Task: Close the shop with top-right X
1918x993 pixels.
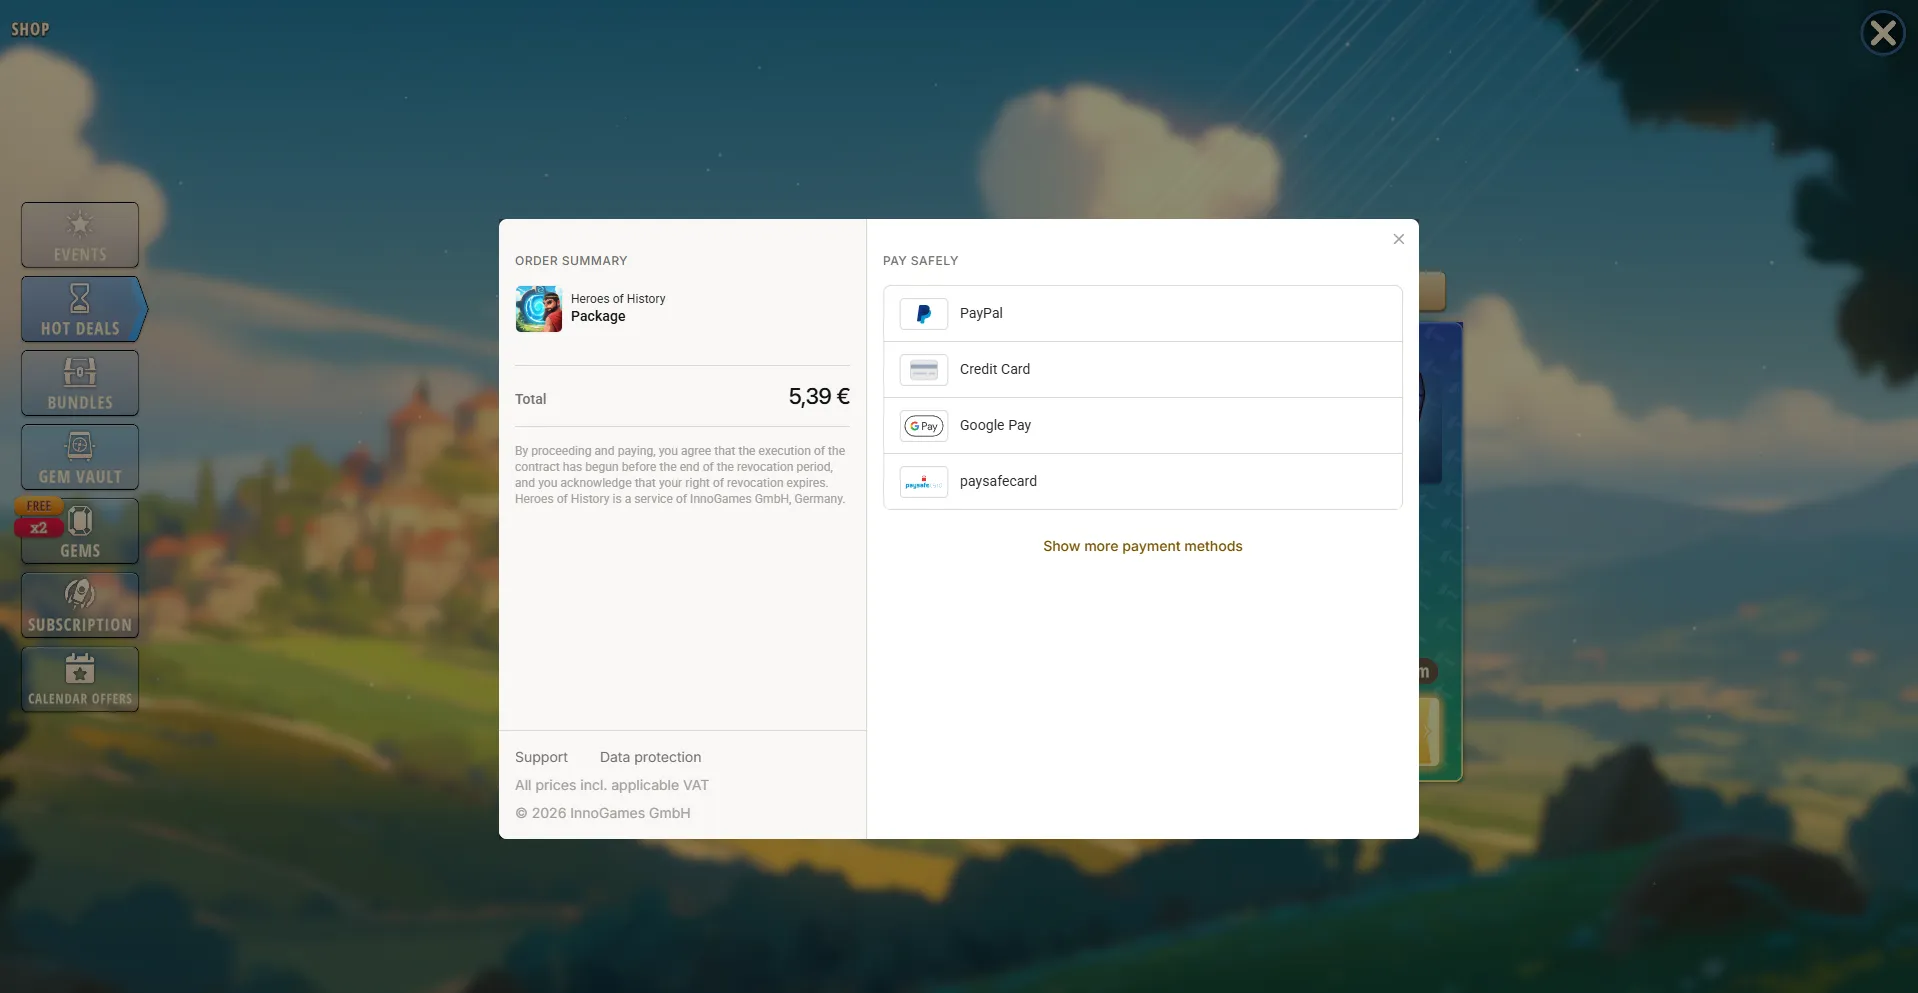Action: (1883, 33)
